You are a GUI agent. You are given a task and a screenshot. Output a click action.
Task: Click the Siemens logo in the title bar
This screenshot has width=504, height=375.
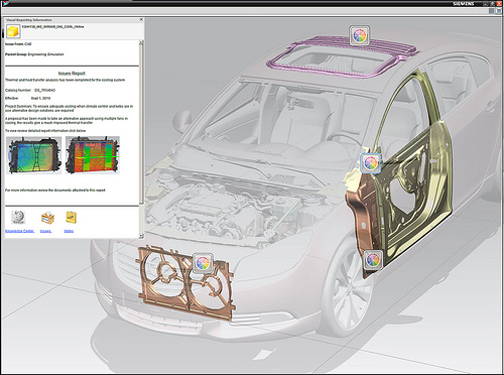click(463, 4)
